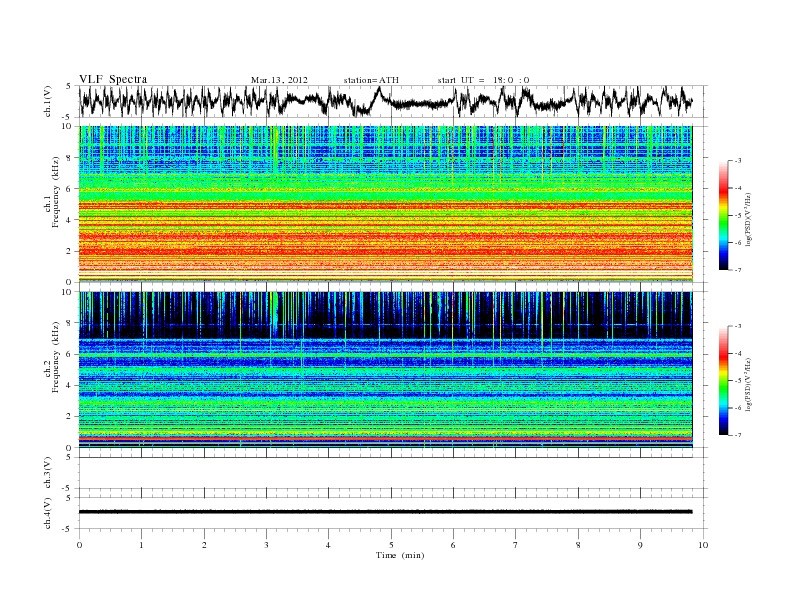The height and width of the screenshot is (612, 792).
Task: Click the "10" tick on the time axis
Action: pyautogui.click(x=703, y=545)
